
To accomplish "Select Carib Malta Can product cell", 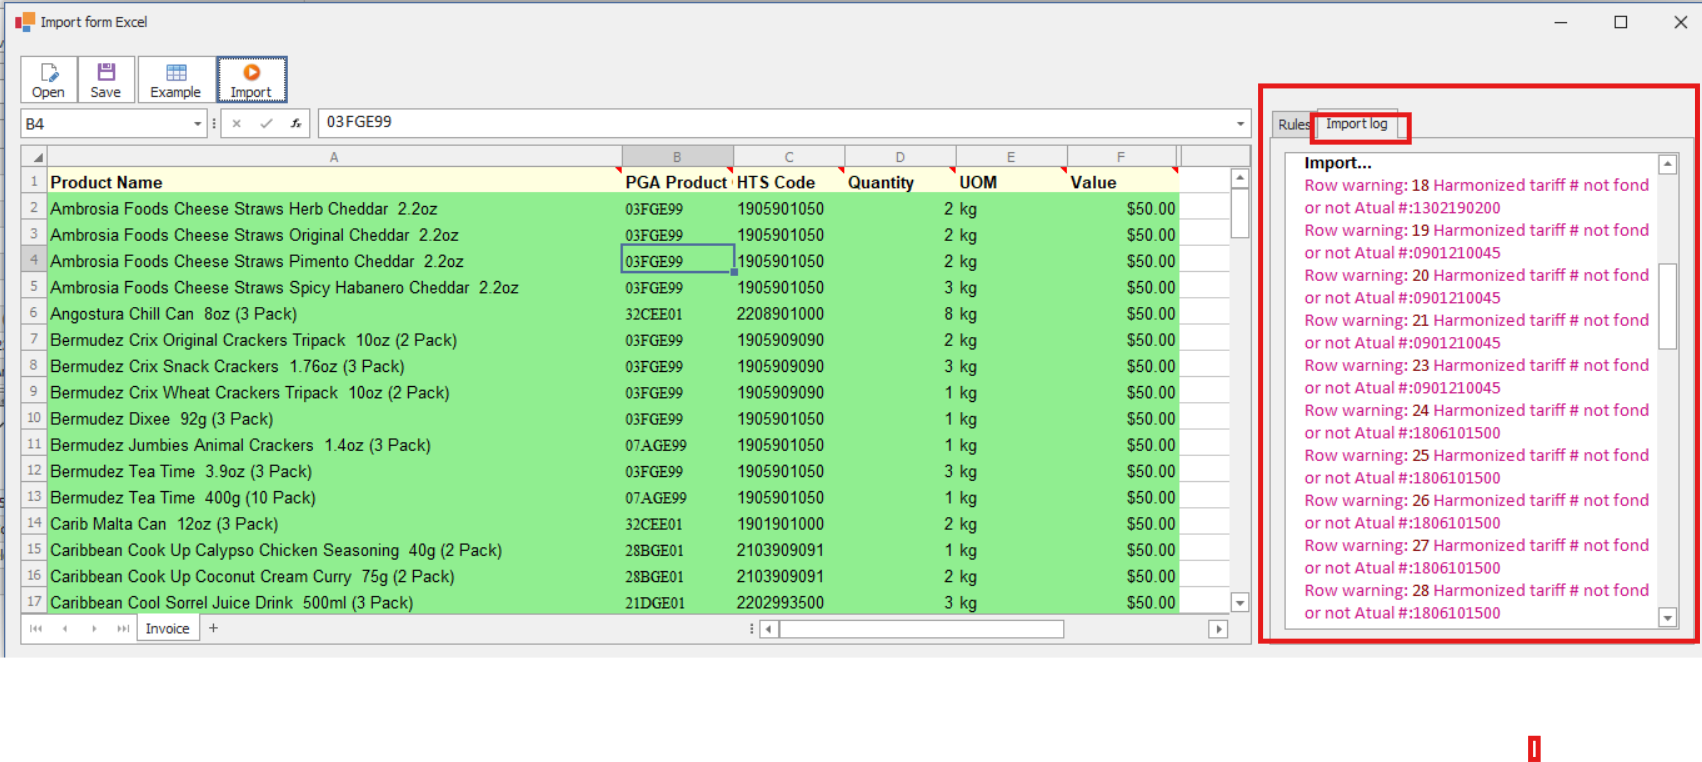I will click(334, 524).
